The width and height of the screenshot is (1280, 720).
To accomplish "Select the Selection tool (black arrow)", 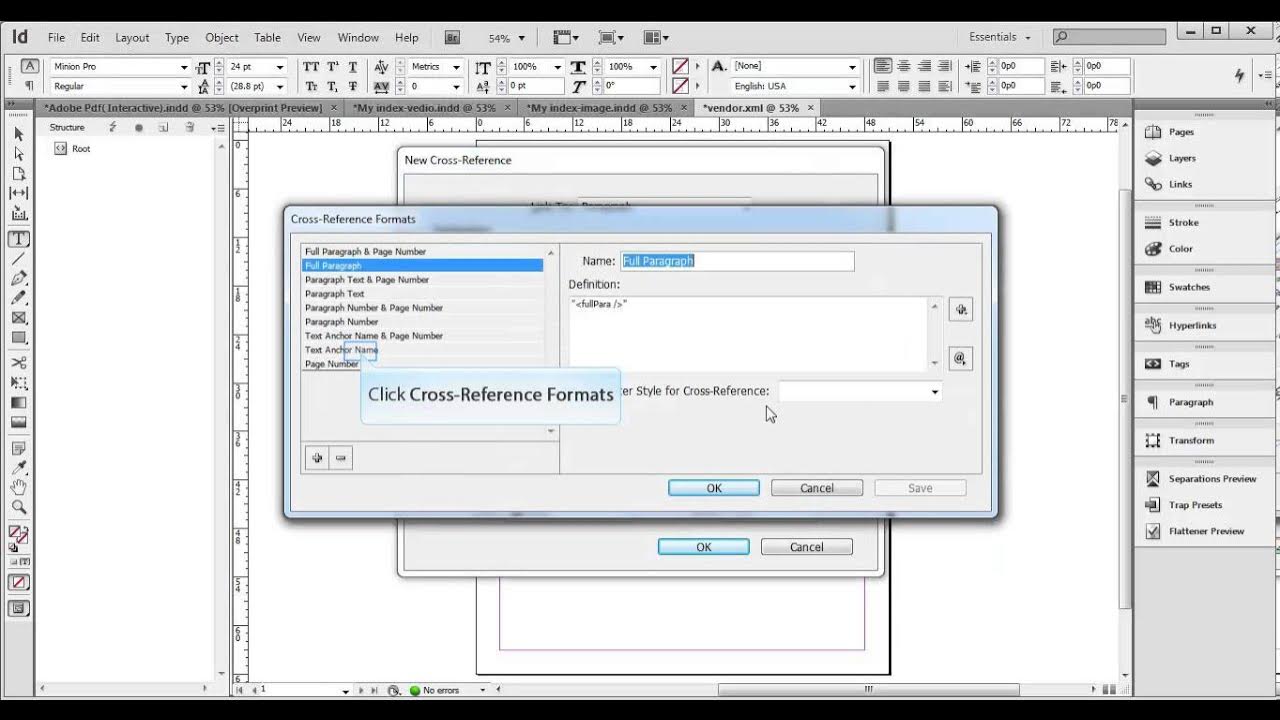I will (18, 134).
